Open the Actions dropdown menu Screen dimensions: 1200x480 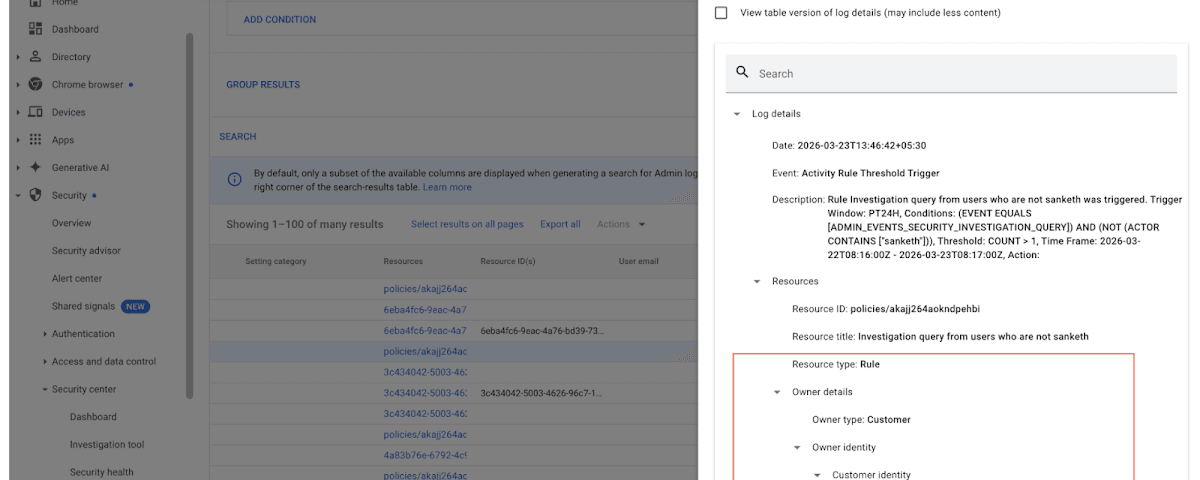[x=621, y=224]
